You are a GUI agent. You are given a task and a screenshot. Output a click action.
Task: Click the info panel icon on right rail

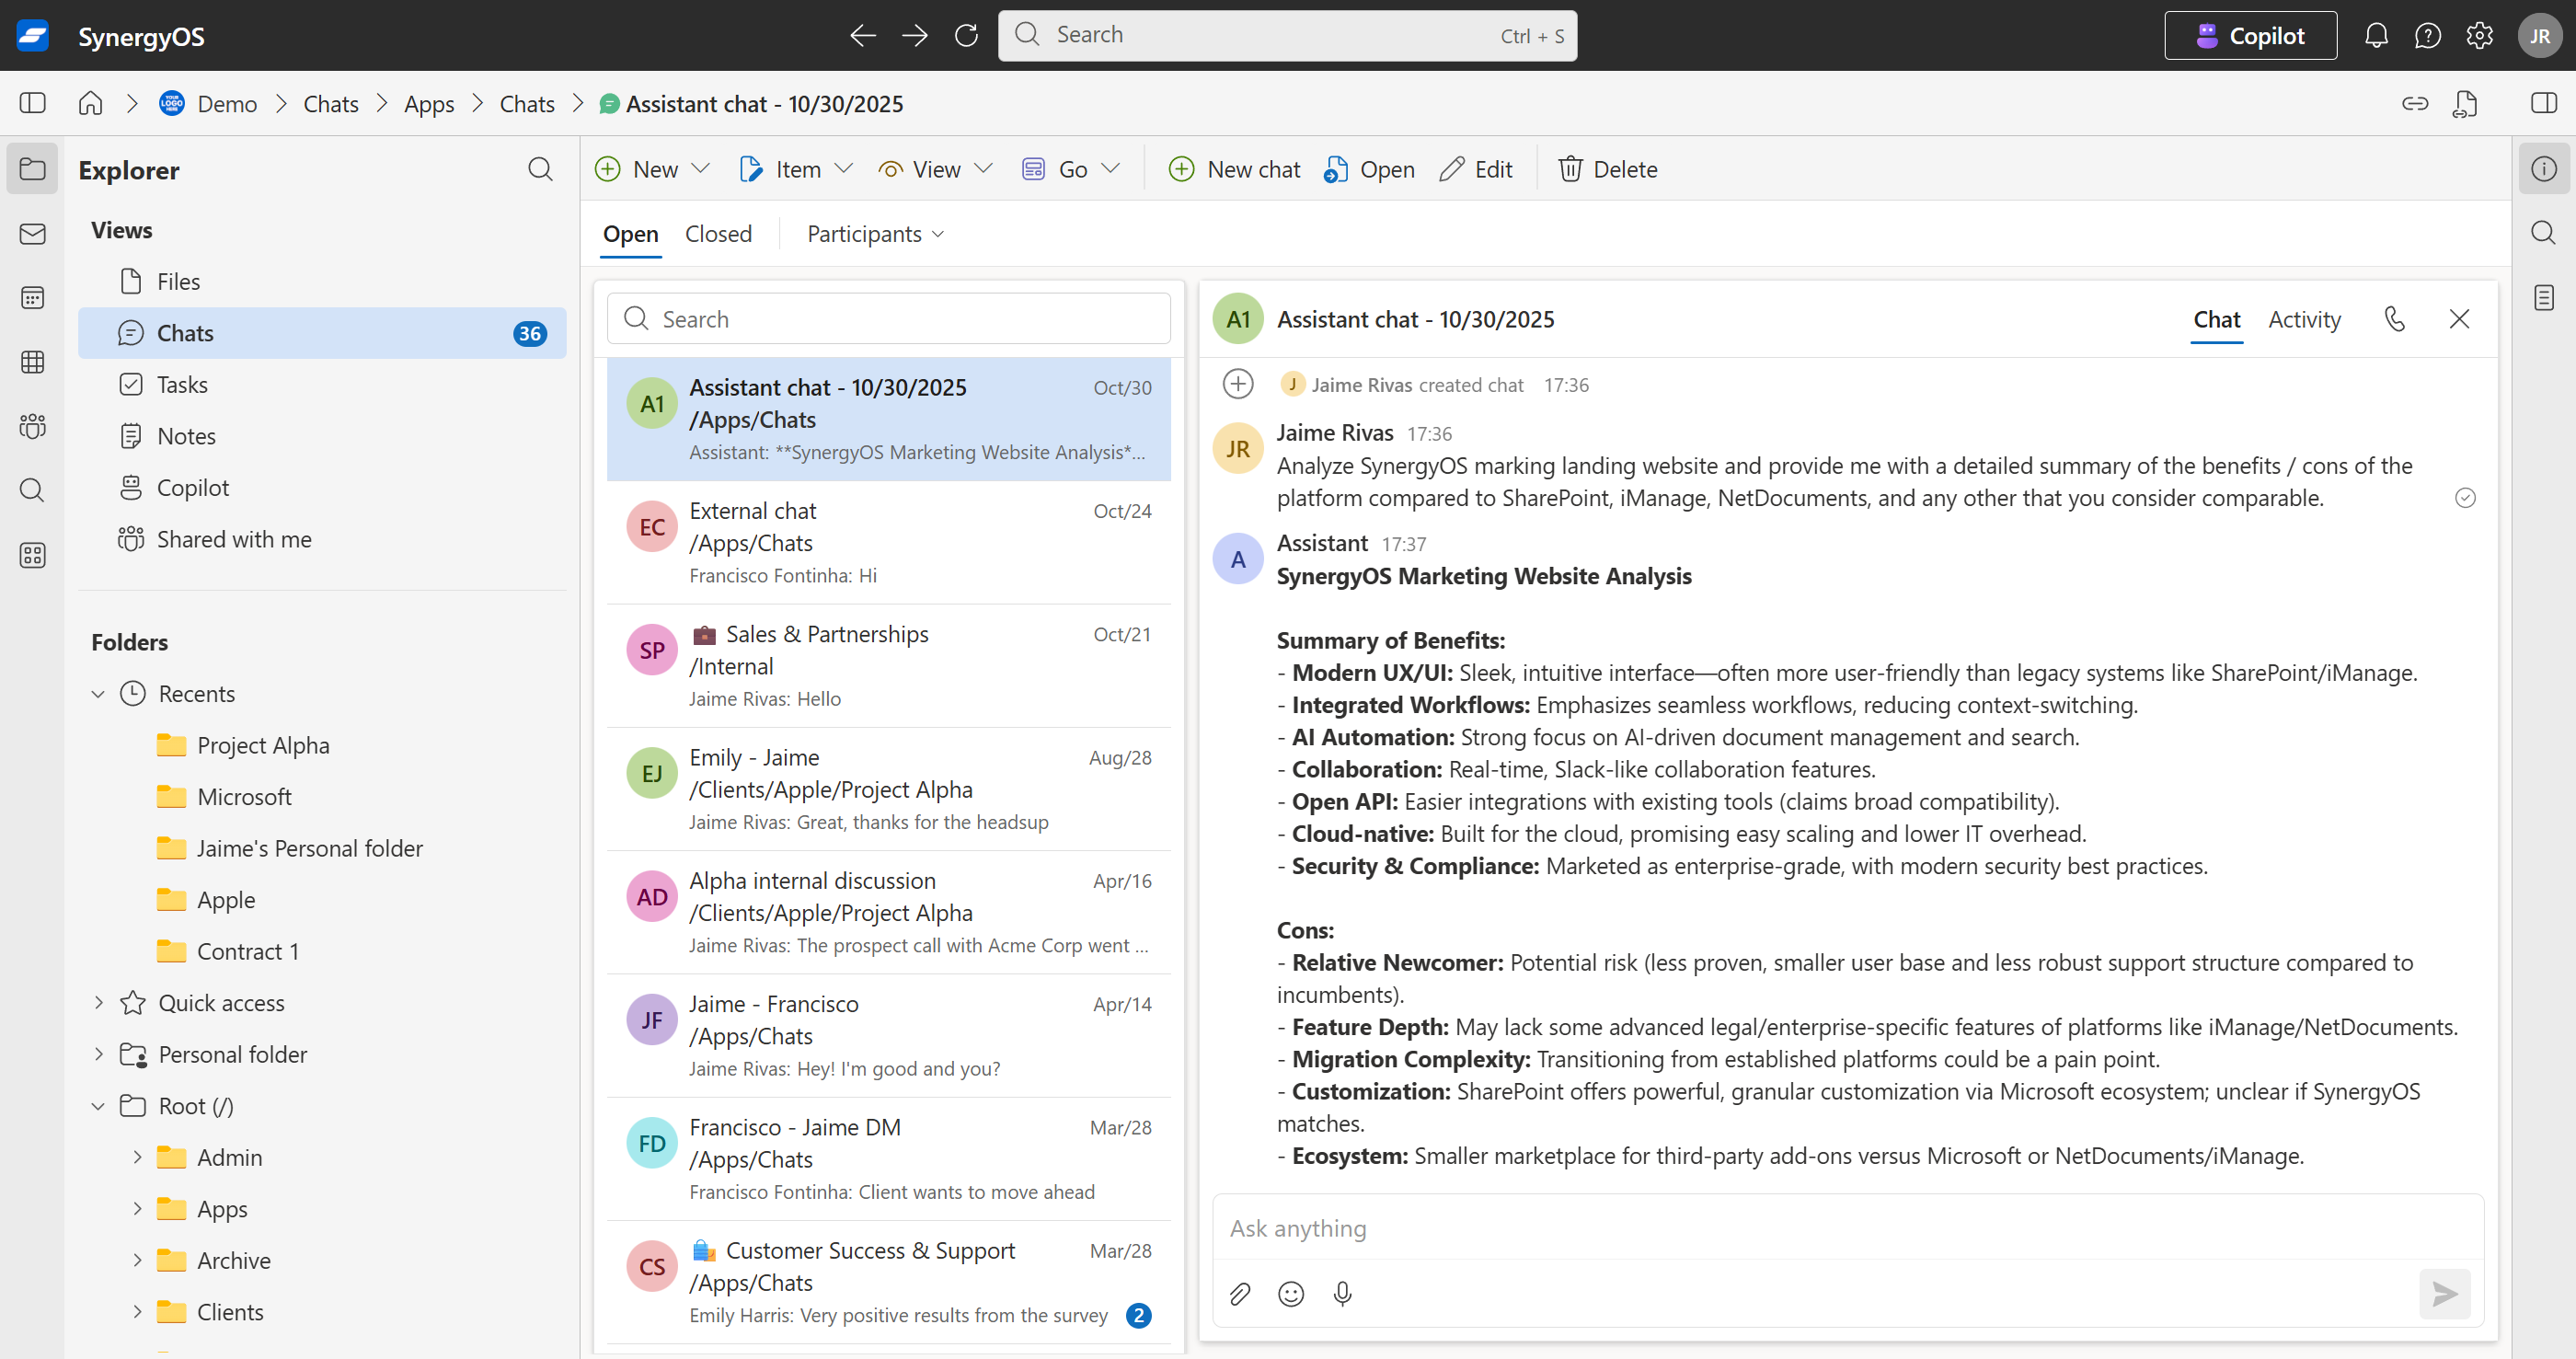(x=2543, y=169)
